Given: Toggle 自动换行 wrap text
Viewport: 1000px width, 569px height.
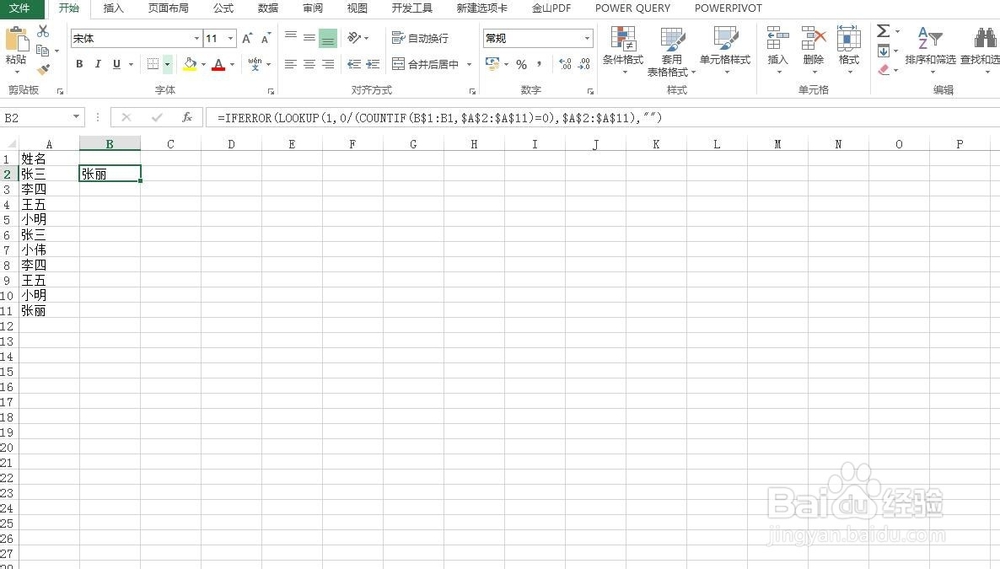Looking at the screenshot, I should click(x=420, y=38).
